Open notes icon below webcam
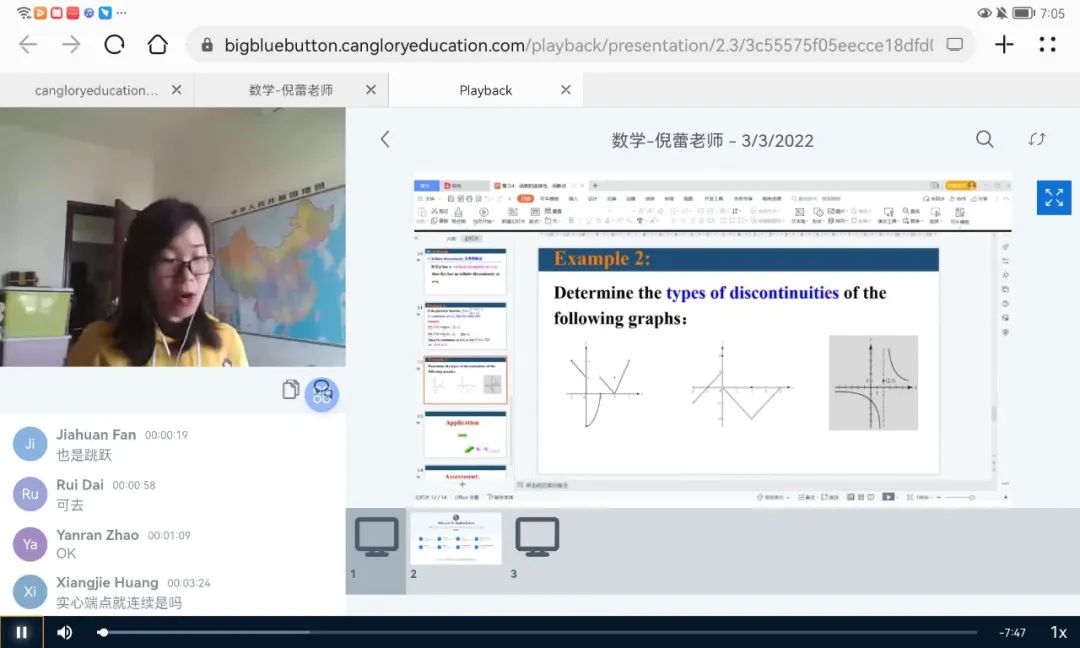 (291, 390)
